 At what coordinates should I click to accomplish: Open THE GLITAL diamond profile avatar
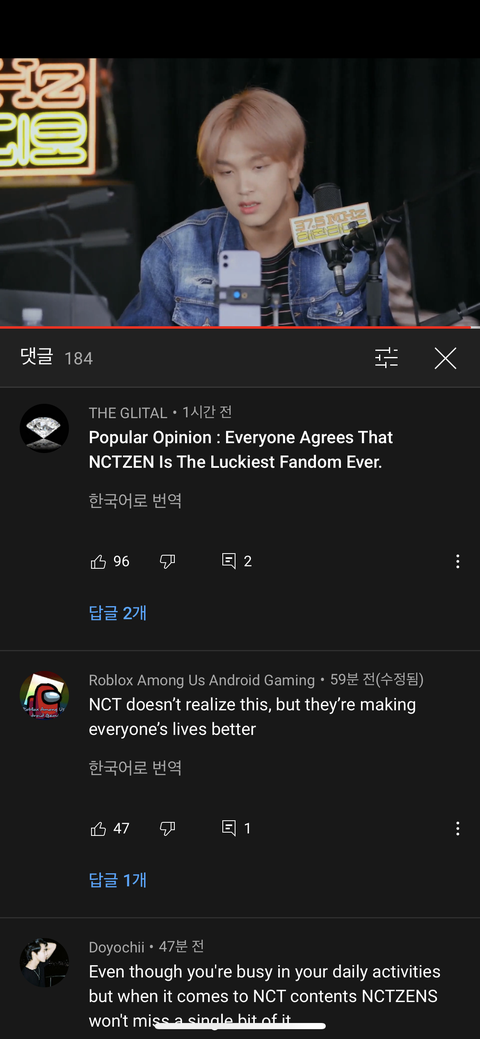click(x=44, y=428)
